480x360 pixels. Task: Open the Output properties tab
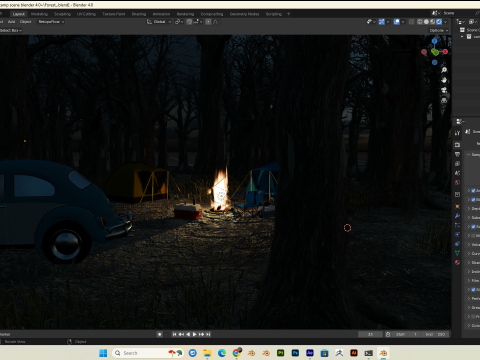pos(457,154)
